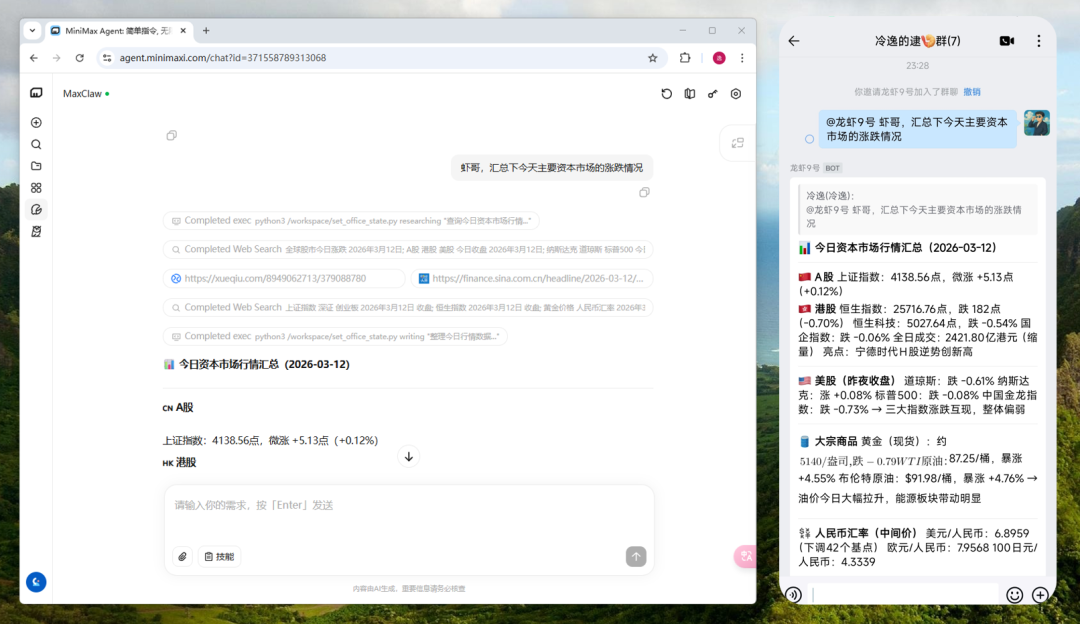This screenshot has height=624, width=1080.
Task: Click the MaxClaw title with green status dot
Action: (x=86, y=94)
